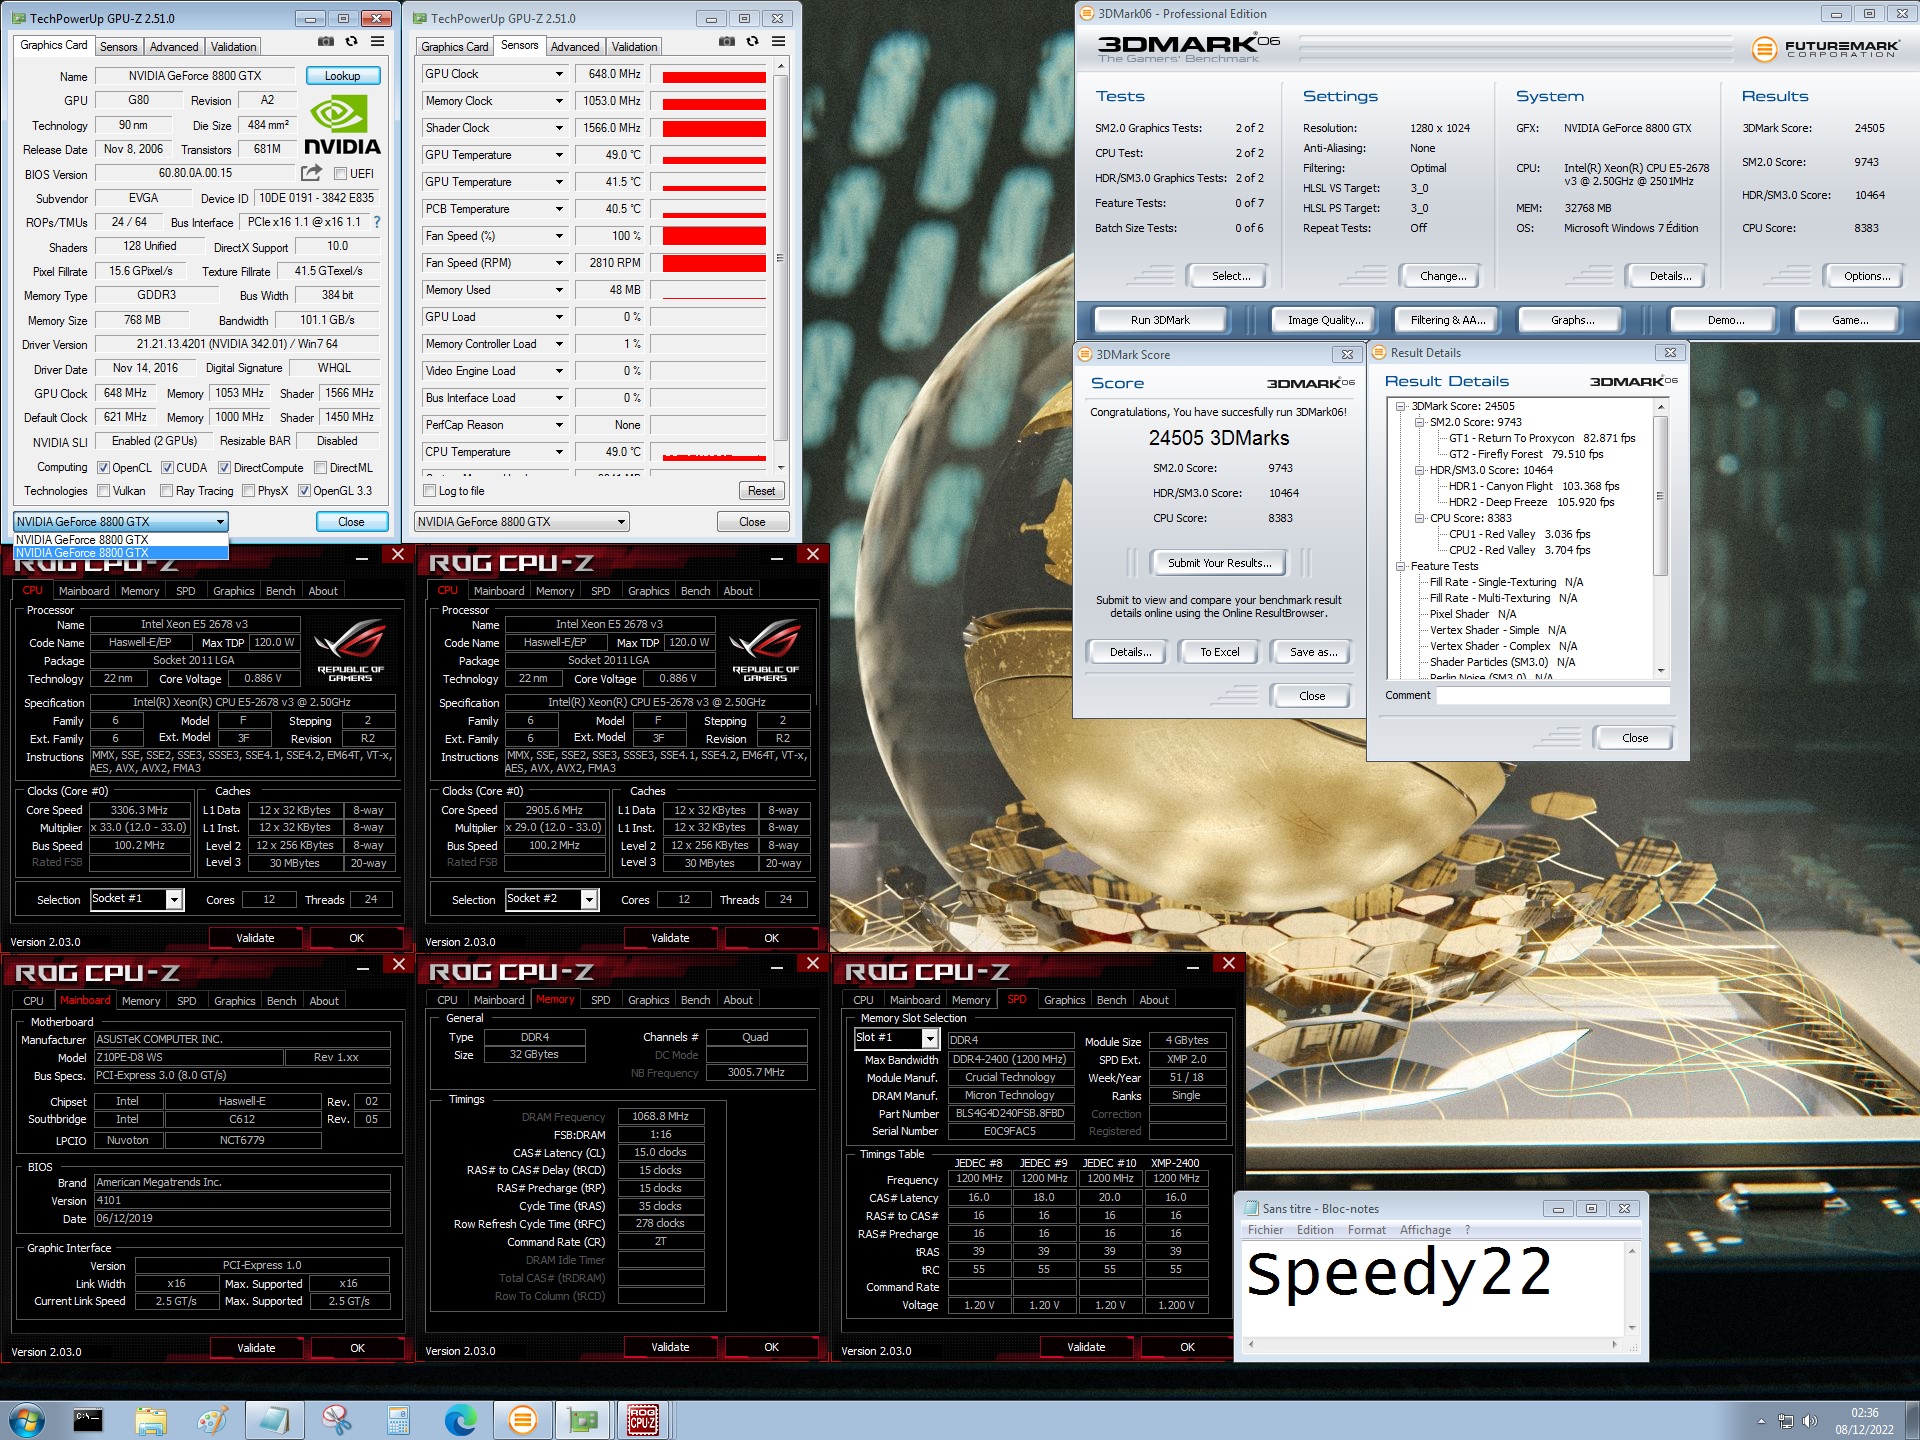Open the Fan Speed (RPM) sensor dropdown
This screenshot has width=1920, height=1440.
[558, 263]
